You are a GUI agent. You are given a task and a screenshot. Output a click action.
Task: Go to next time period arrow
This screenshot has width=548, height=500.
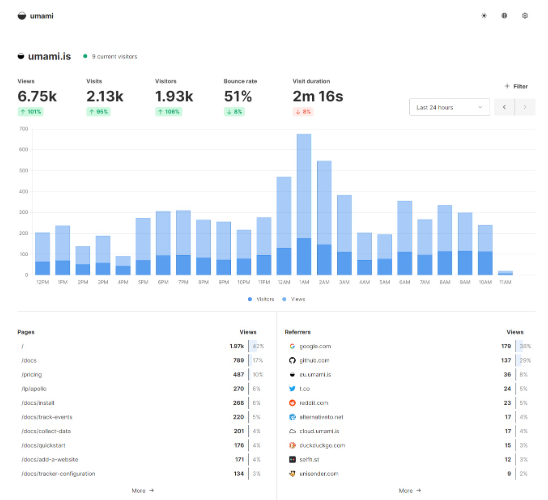click(525, 107)
